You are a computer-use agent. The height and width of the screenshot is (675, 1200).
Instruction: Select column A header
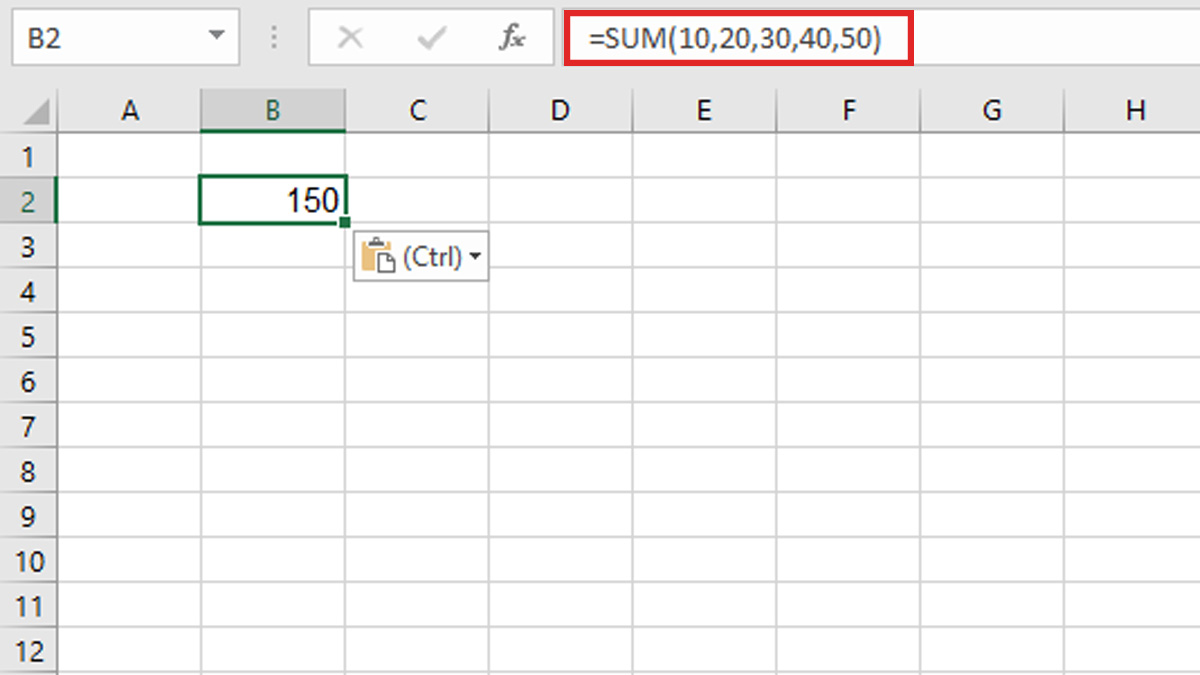tap(129, 111)
